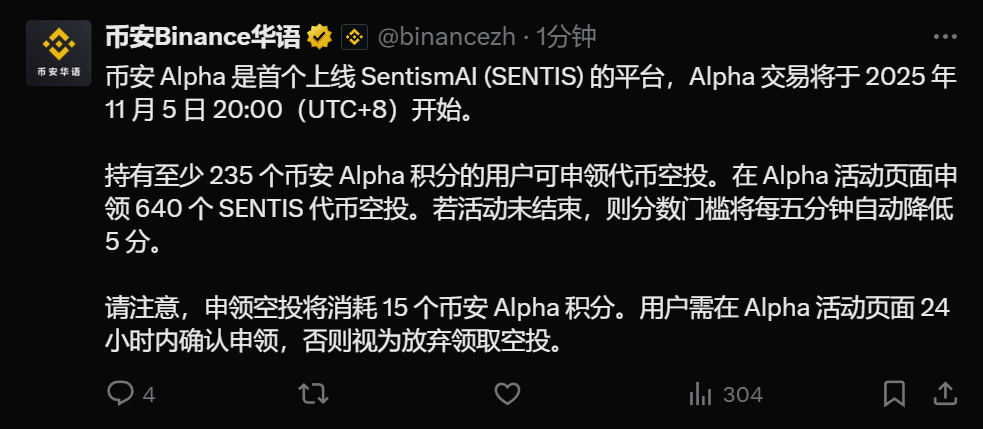983x429 pixels.
Task: Click the reply count number 4
Action: tap(149, 395)
